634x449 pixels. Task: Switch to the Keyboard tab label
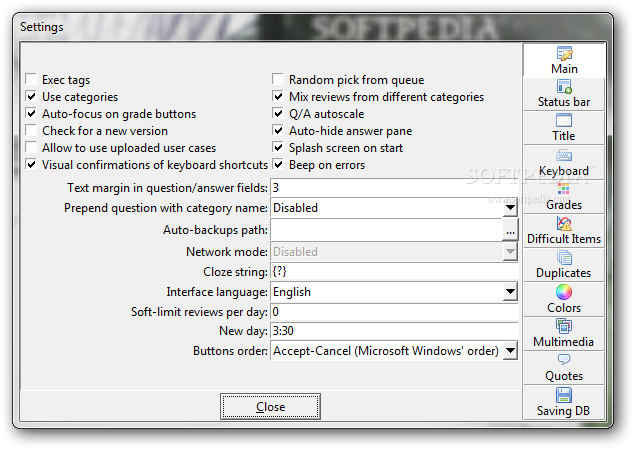coord(564,171)
